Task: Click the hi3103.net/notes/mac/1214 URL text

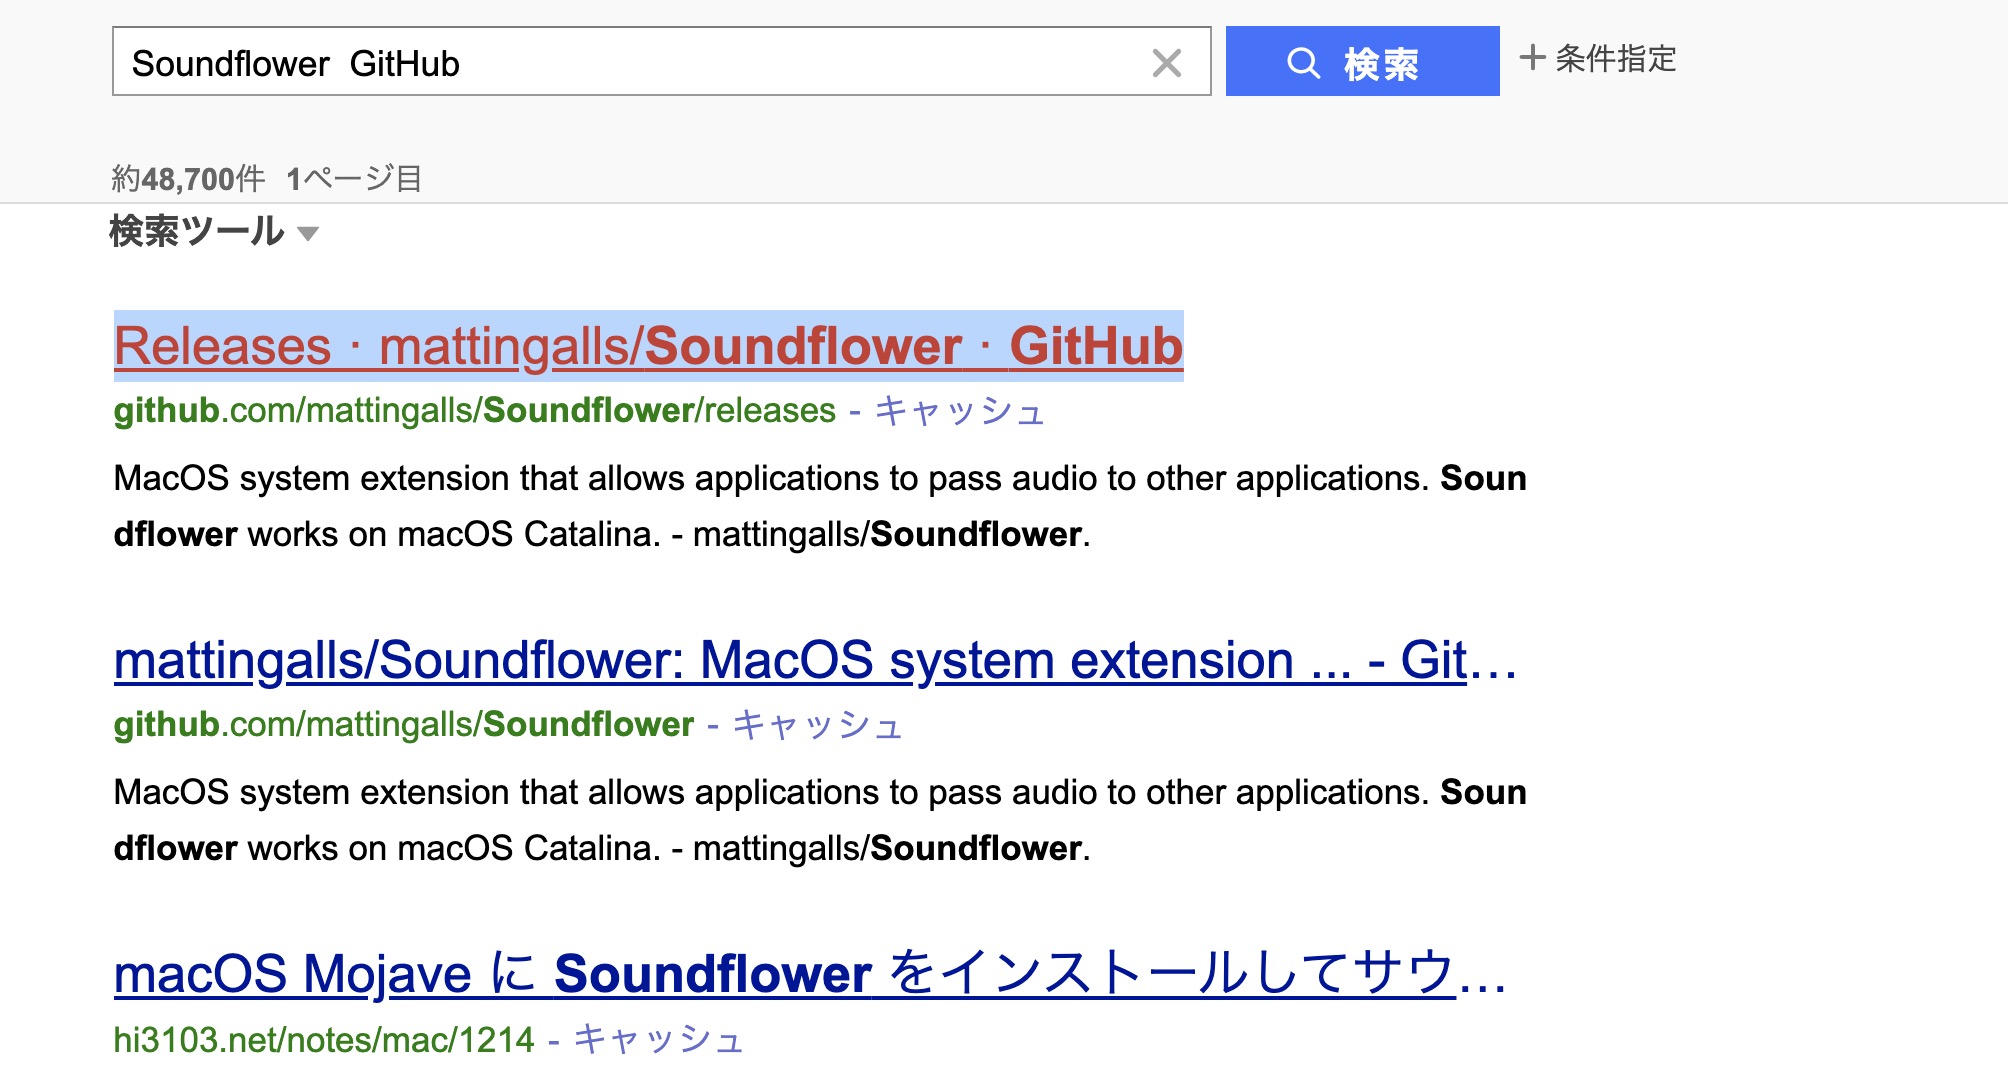Action: (324, 1040)
